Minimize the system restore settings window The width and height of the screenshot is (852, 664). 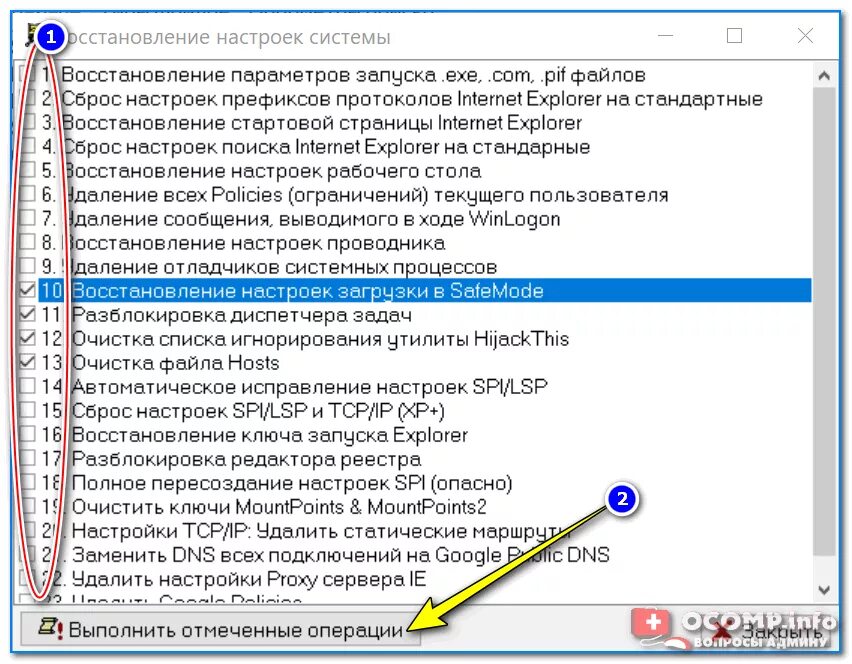665,36
